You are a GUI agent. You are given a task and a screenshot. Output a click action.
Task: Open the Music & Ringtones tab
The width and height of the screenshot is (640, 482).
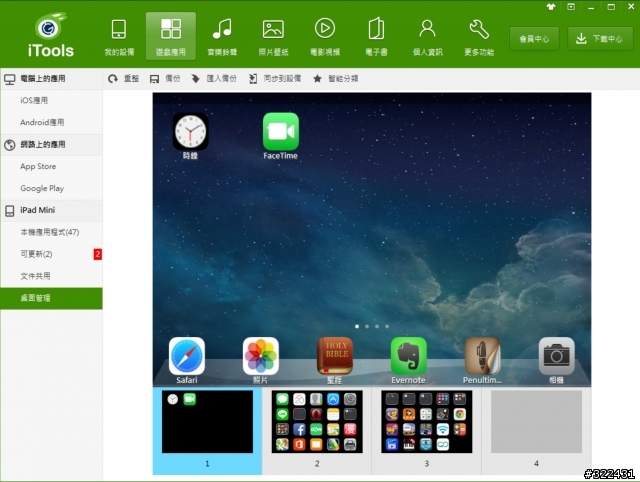click(222, 36)
